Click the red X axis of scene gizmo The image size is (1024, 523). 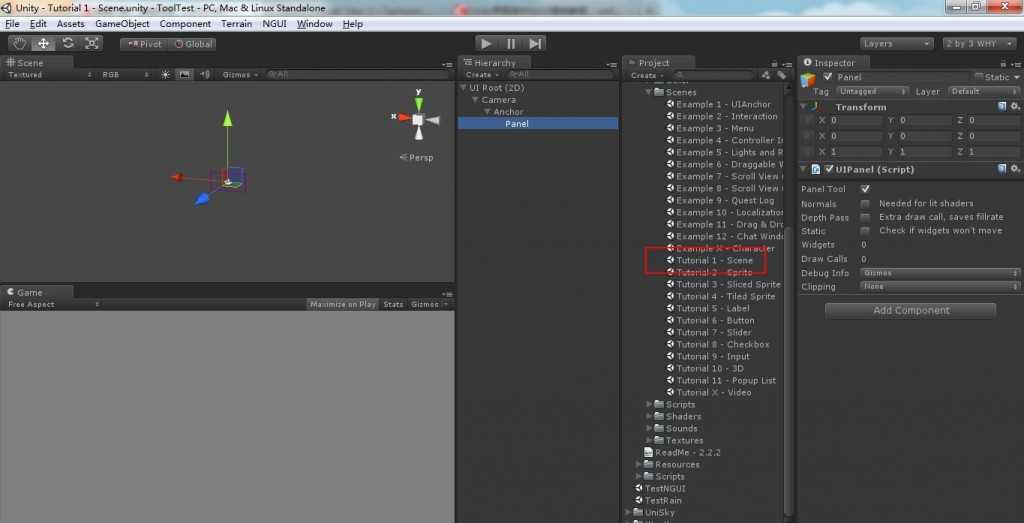[404, 118]
